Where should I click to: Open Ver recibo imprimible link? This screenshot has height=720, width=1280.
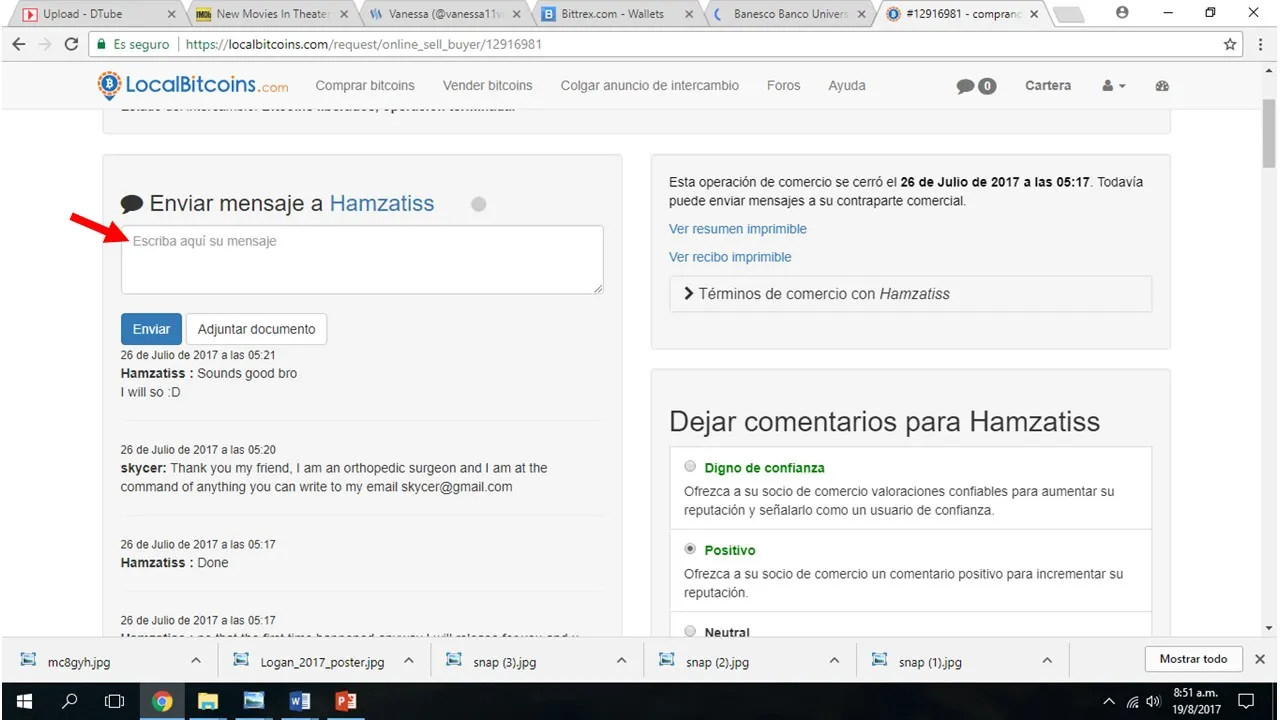click(730, 257)
